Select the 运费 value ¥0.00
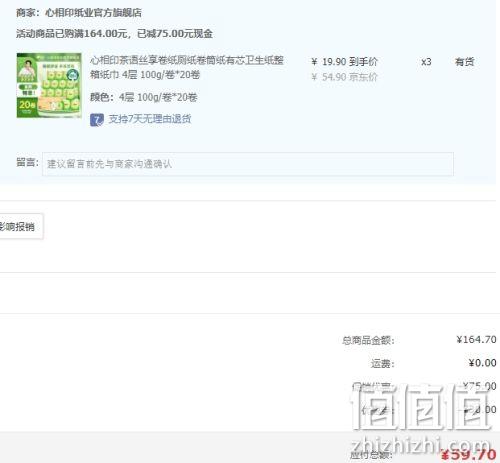Image resolution: width=500 pixels, height=463 pixels. click(x=482, y=363)
